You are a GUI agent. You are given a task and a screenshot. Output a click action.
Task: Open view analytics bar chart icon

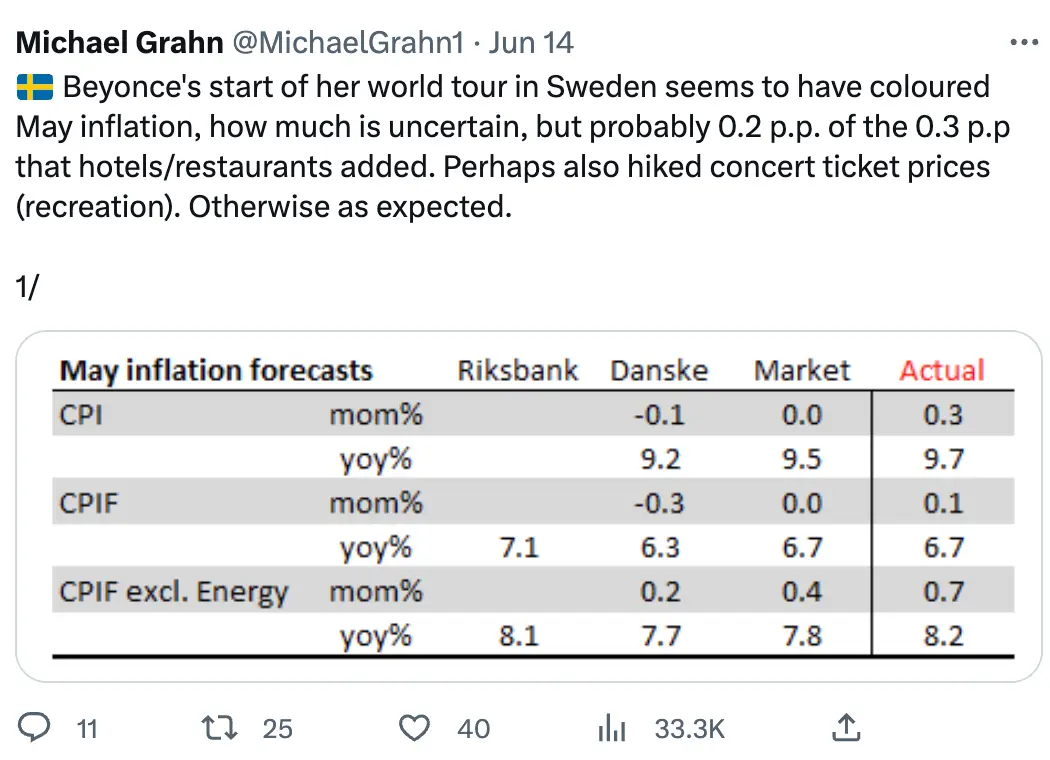[610, 729]
